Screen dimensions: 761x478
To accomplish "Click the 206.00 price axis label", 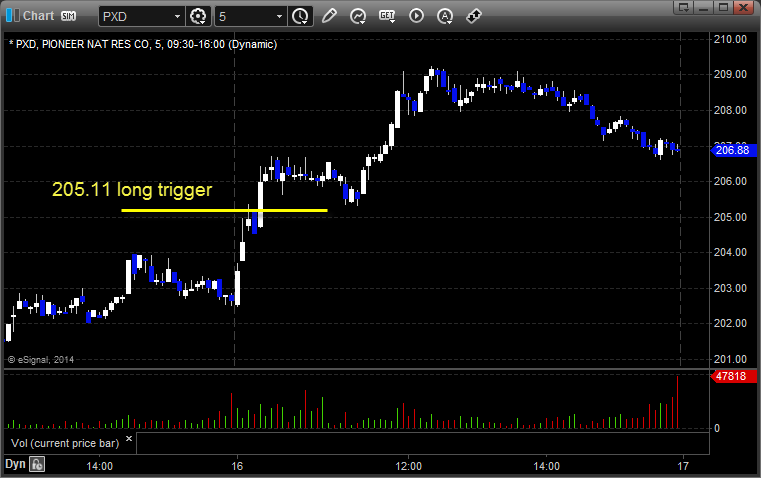I will tap(730, 181).
